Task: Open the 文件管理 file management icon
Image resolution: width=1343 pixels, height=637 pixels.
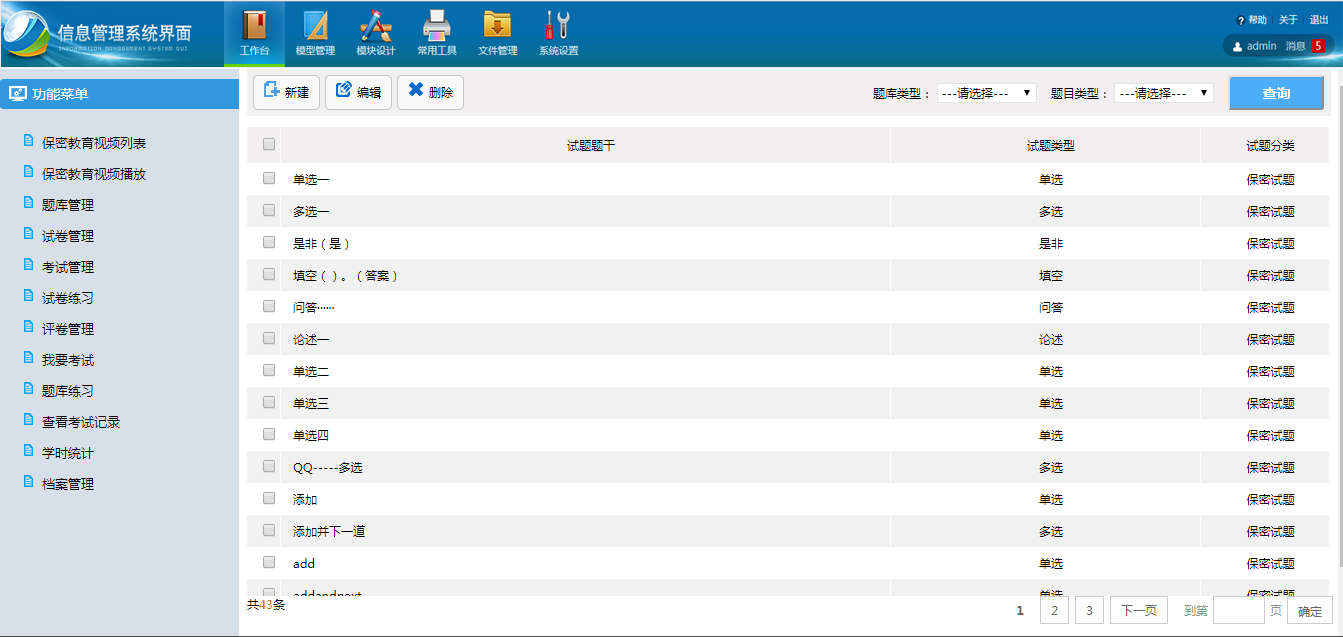Action: click(497, 26)
